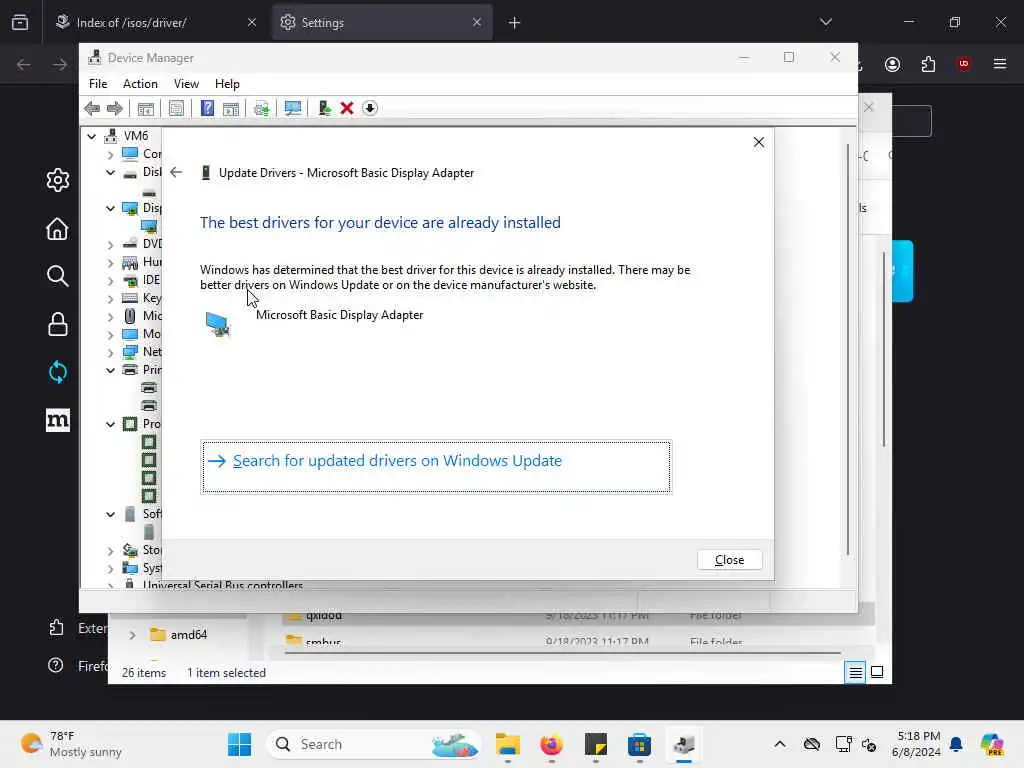Open Microsoft Store from the taskbar

click(639, 744)
